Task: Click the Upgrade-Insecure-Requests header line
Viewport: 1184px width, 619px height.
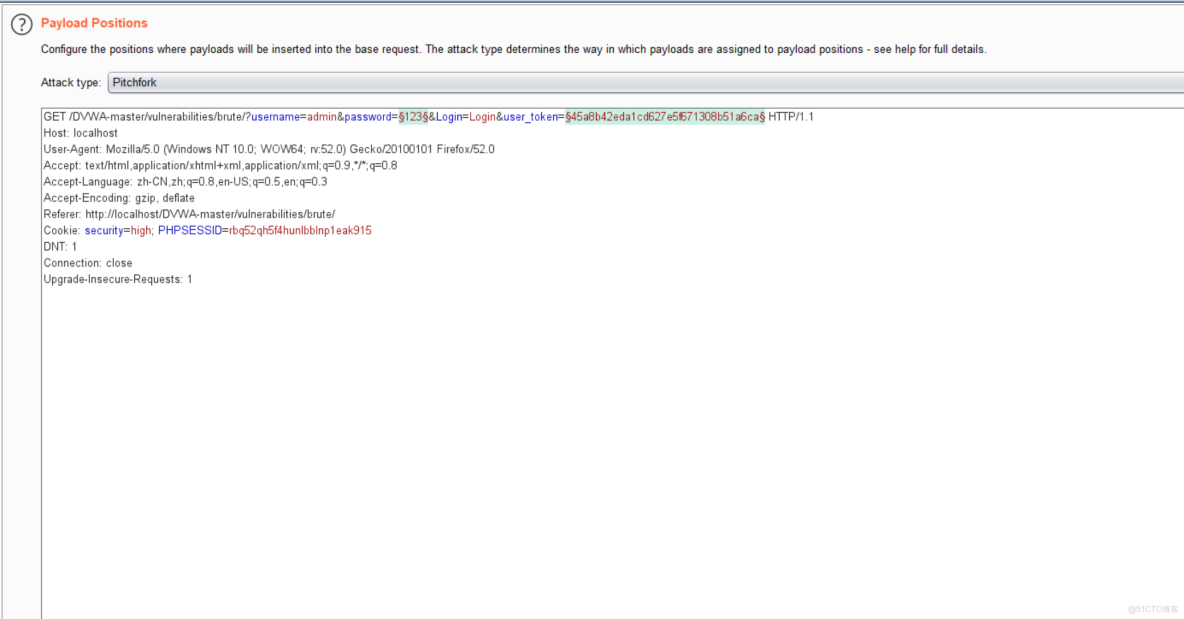Action: pyautogui.click(x=117, y=279)
